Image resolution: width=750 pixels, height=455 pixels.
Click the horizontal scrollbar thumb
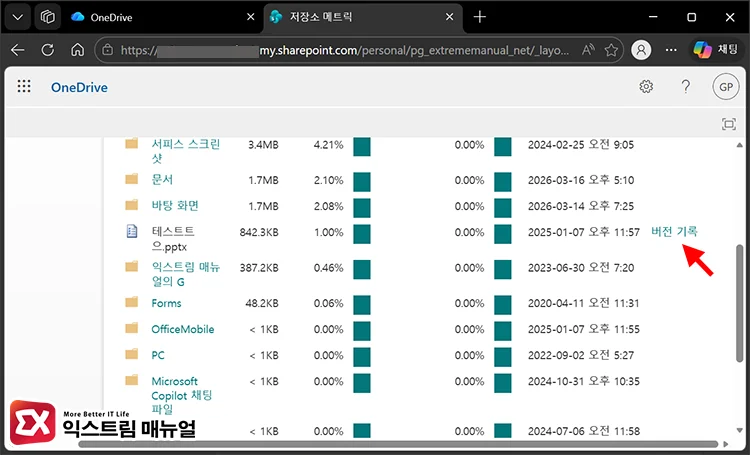[x=398, y=444]
